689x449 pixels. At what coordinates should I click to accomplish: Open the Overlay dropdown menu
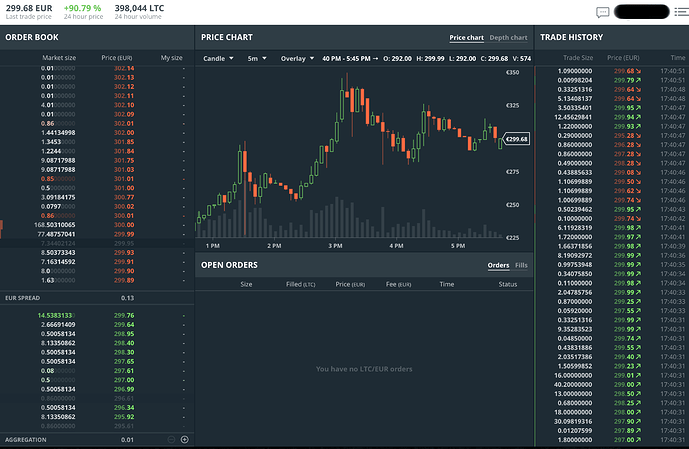(x=297, y=58)
